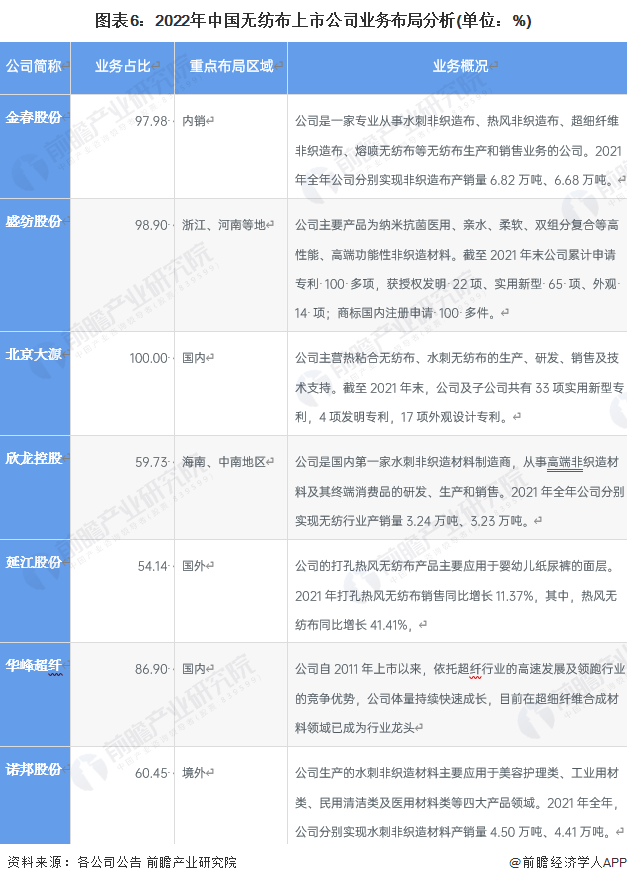Viewport: 627px width, 883px height.
Task: Click the chart title 图表6
Action: [313, 21]
